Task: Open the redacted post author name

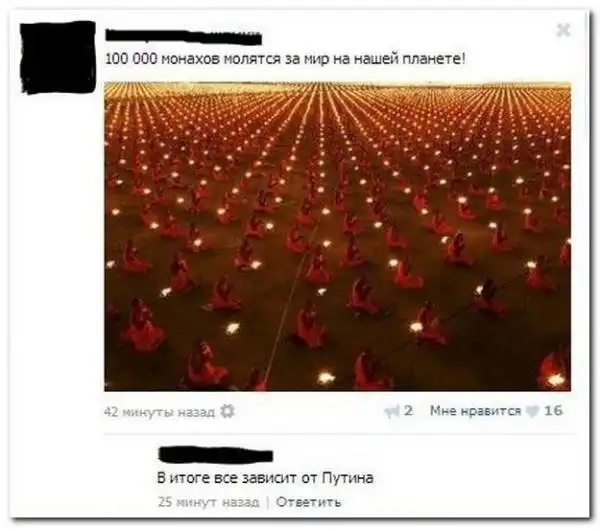Action: [183, 37]
